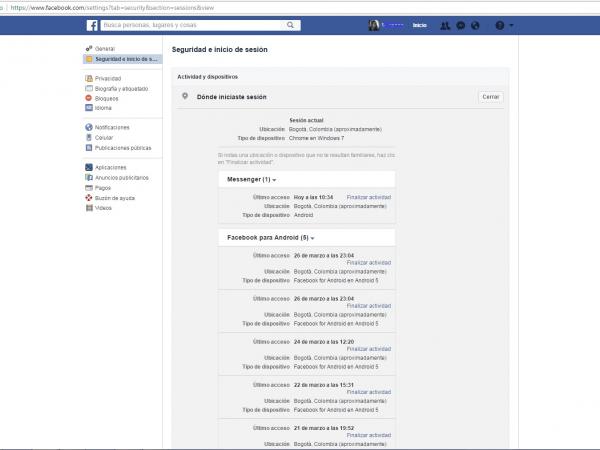Open the help question mark icon
This screenshot has width=600, height=450.
click(500, 26)
